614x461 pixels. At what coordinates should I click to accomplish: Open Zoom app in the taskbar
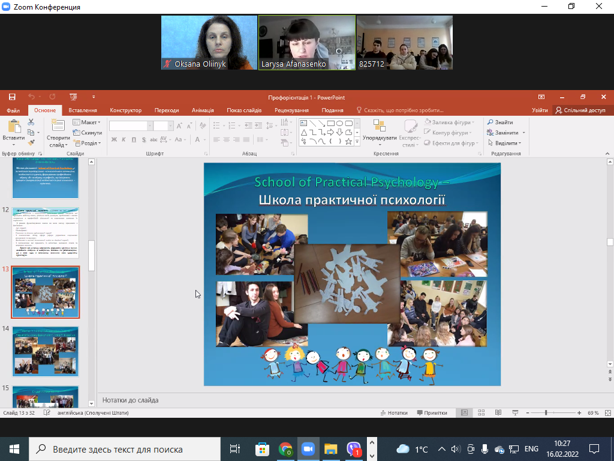coord(308,449)
